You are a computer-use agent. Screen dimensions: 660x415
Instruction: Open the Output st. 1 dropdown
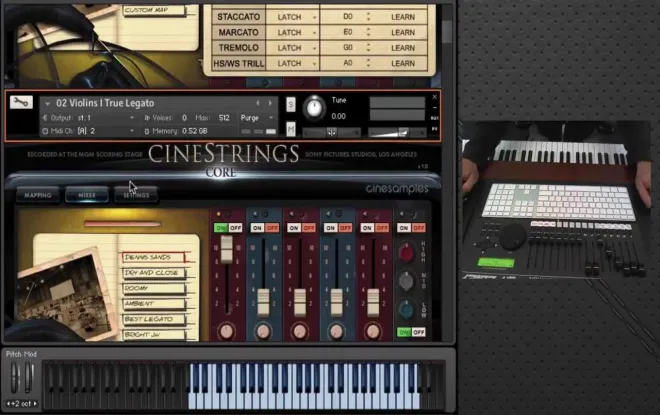click(132, 118)
